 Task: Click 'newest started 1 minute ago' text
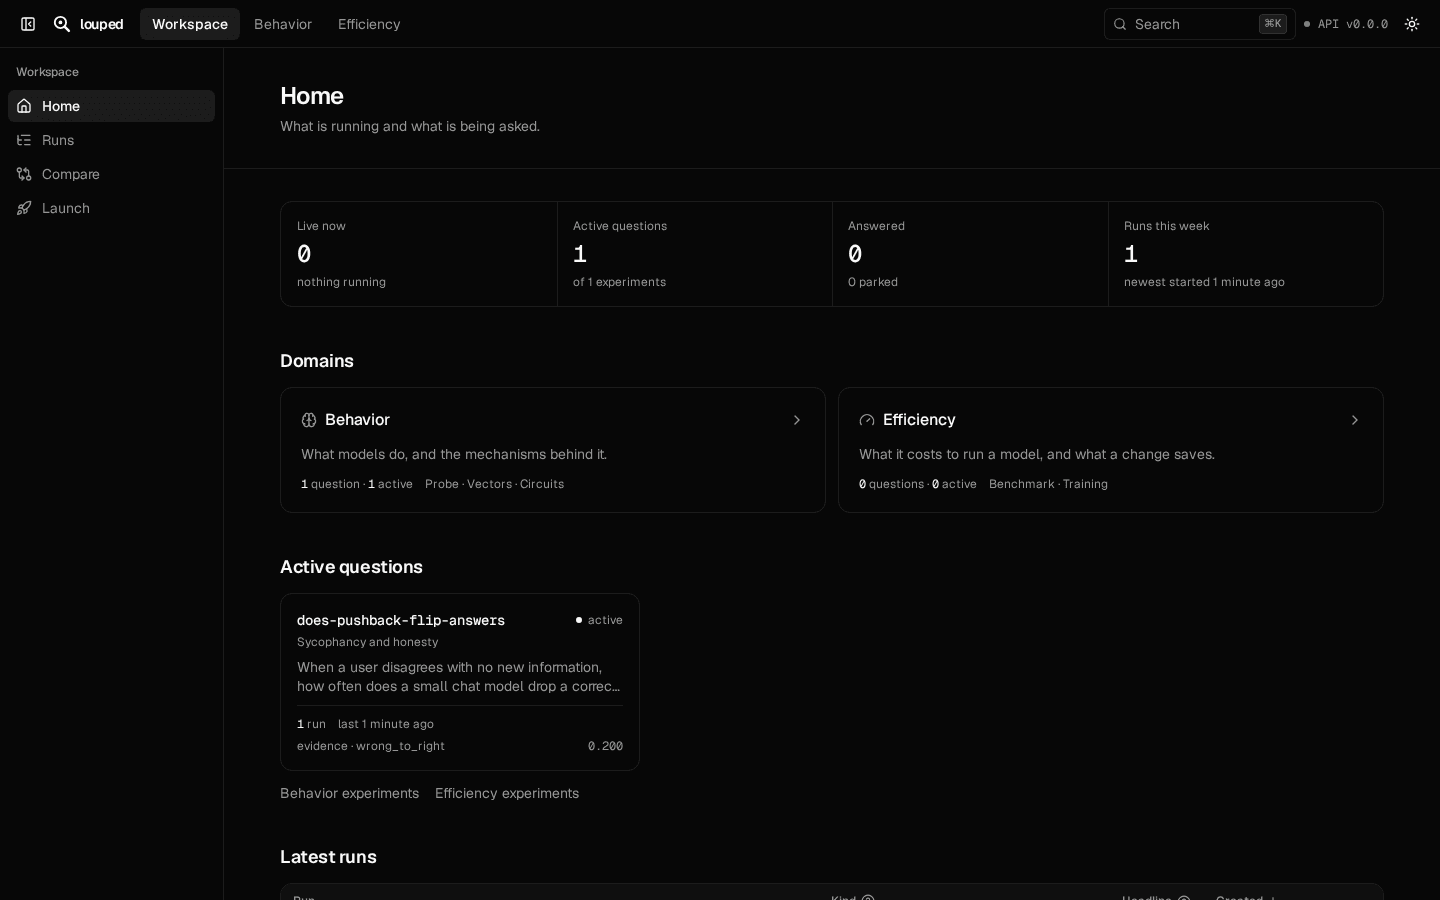pos(1204,282)
